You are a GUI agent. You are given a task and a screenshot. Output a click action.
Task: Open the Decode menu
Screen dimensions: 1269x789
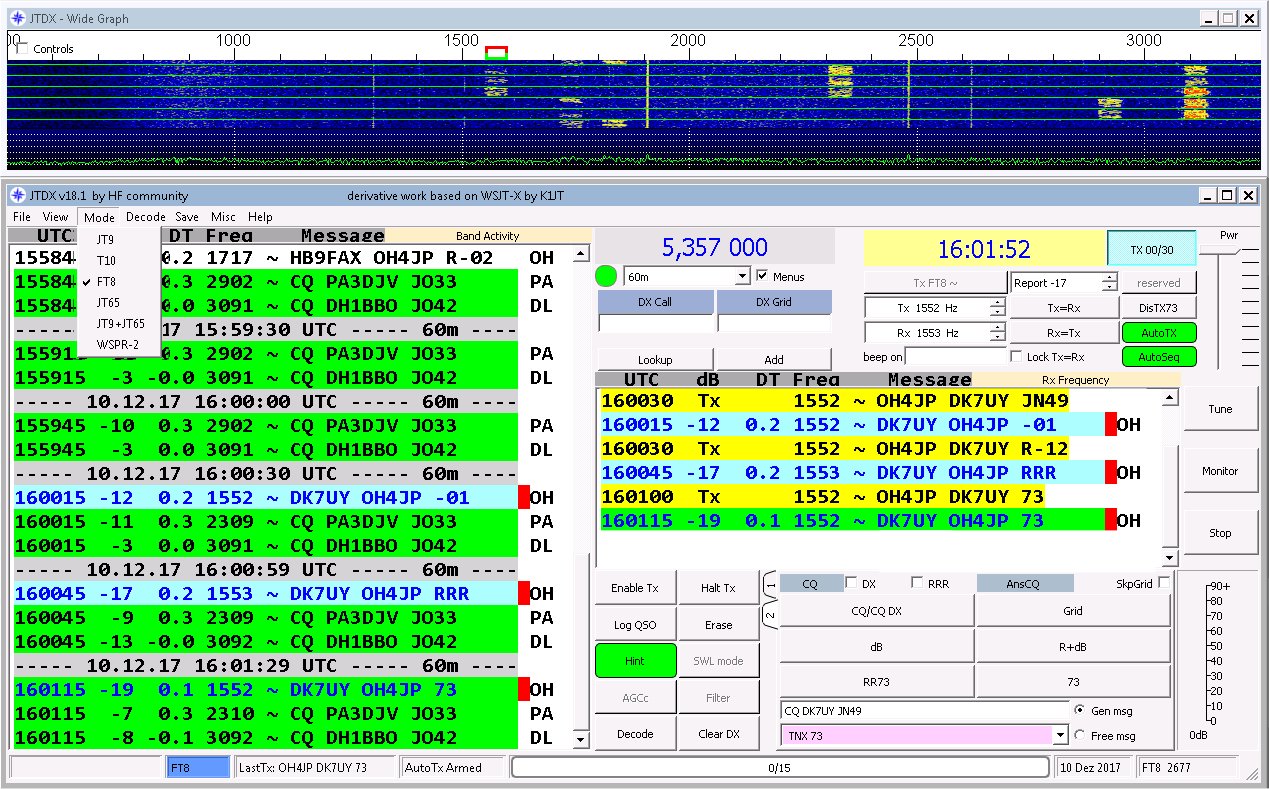146,217
